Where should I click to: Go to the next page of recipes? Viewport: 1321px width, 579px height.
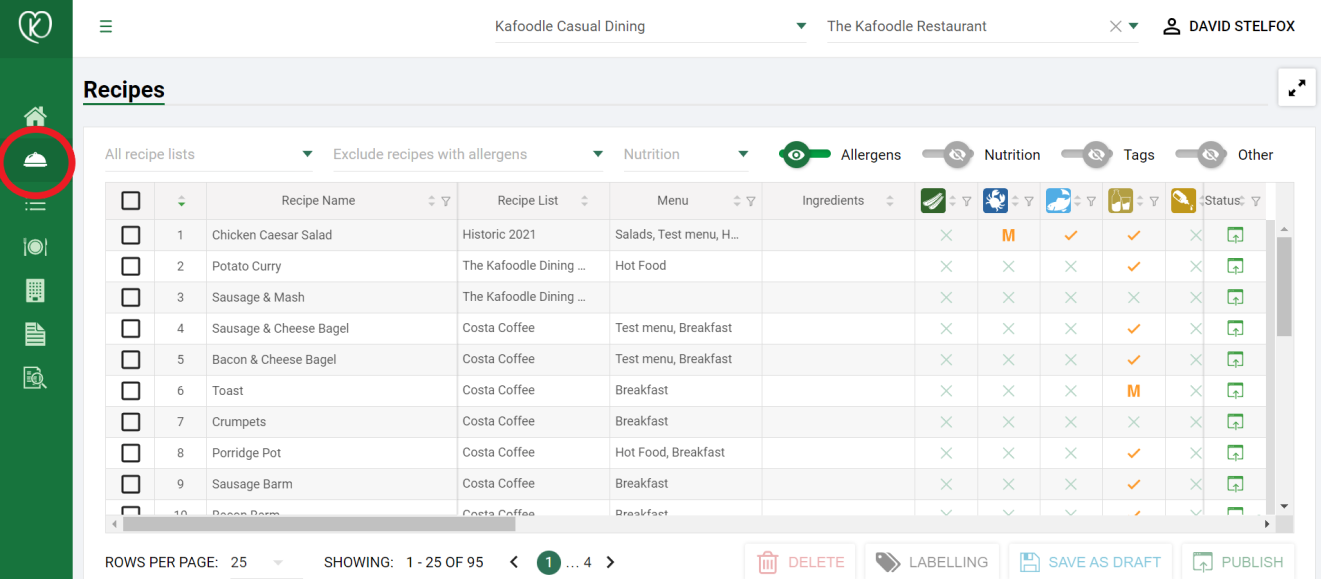[x=610, y=563]
